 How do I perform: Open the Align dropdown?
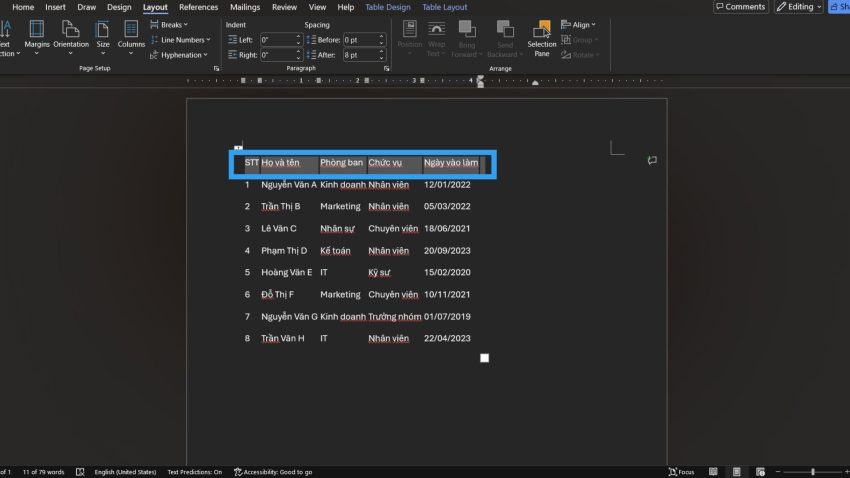(578, 25)
